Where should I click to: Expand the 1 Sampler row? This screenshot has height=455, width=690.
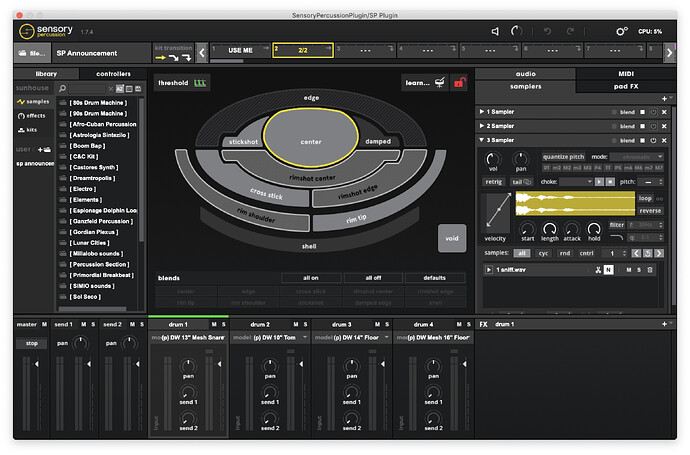(x=481, y=112)
